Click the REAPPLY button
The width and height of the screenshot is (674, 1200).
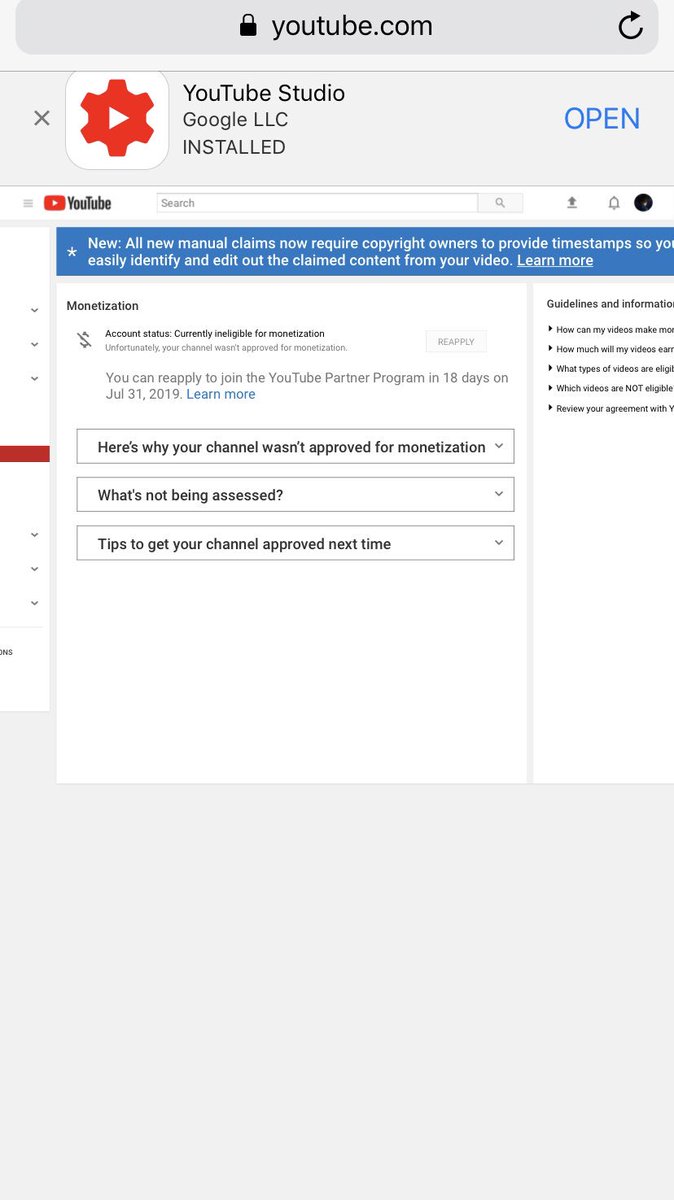pos(456,342)
